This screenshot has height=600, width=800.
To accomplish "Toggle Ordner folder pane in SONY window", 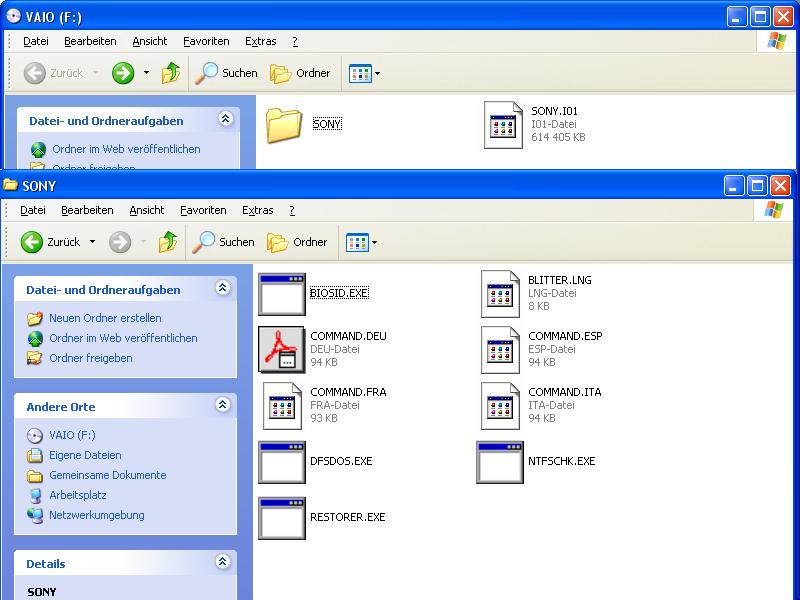I will pyautogui.click(x=297, y=242).
